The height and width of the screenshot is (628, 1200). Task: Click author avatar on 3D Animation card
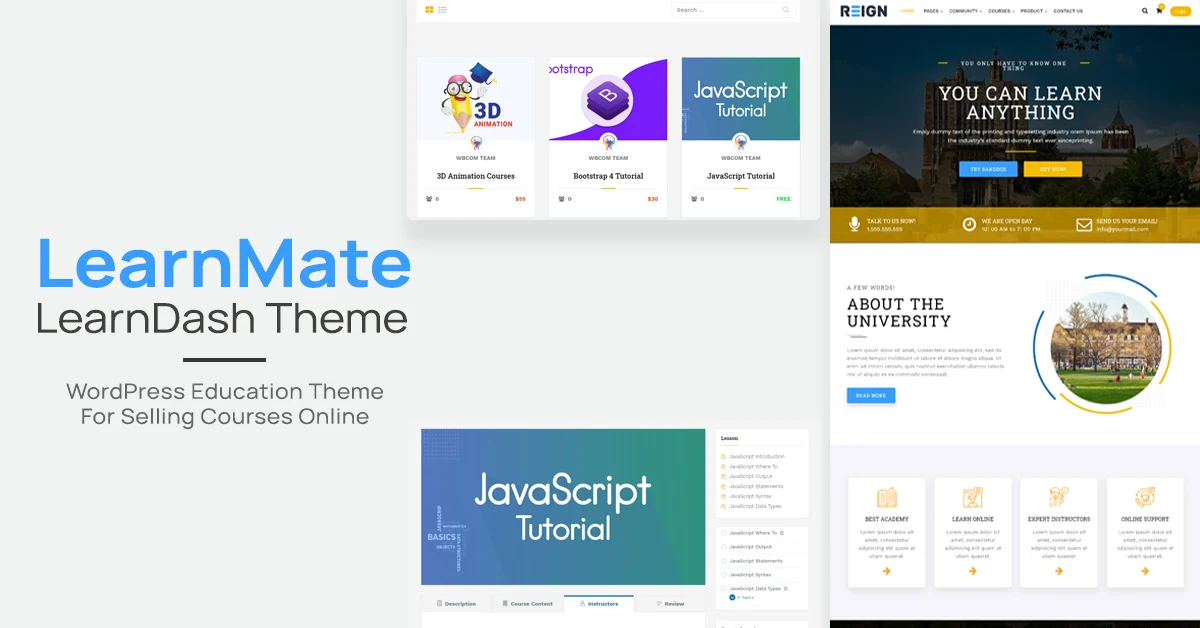pyautogui.click(x=476, y=142)
